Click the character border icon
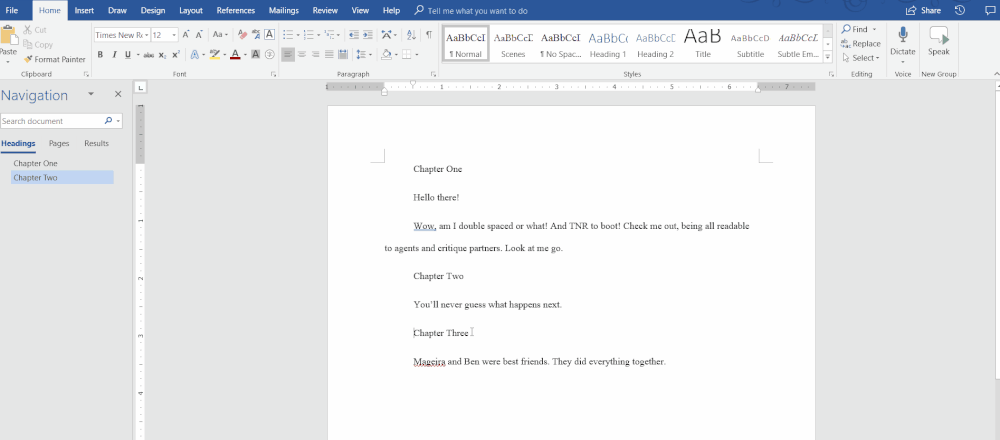Viewport: 1000px width, 440px height. [270, 35]
